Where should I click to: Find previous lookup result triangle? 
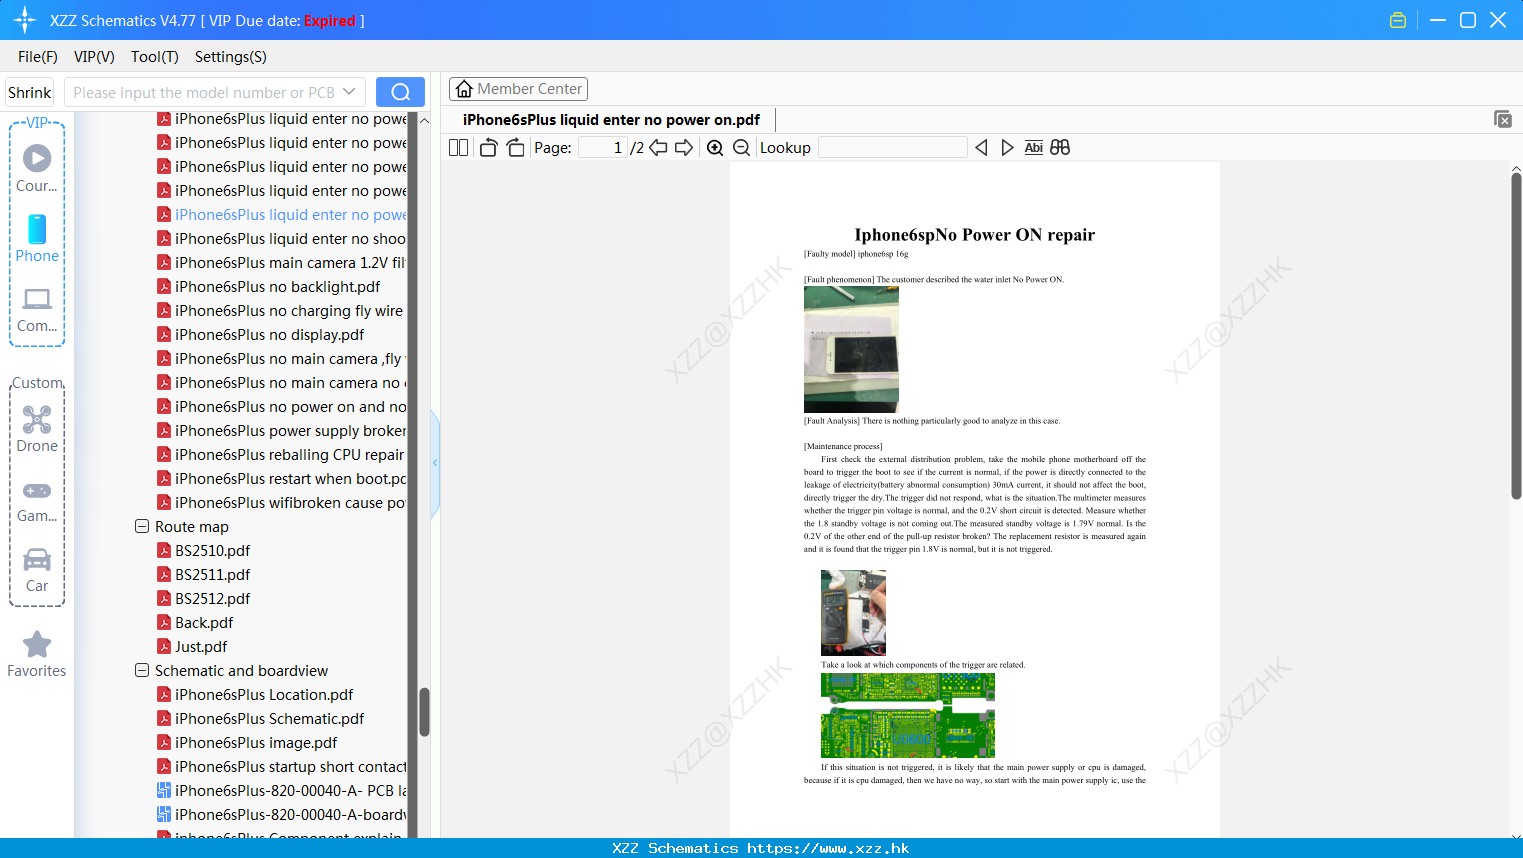click(981, 148)
